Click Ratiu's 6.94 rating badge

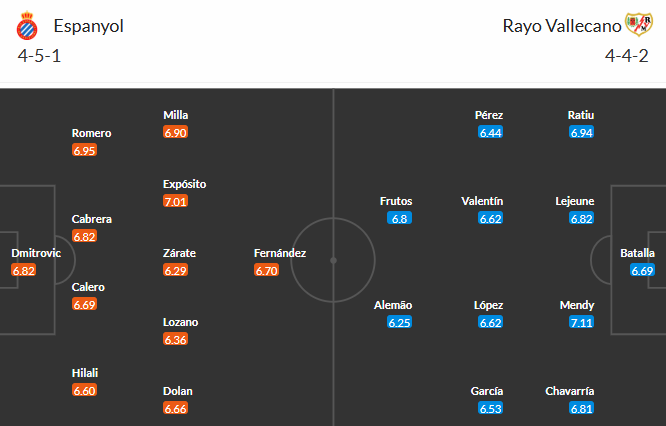[x=581, y=132]
